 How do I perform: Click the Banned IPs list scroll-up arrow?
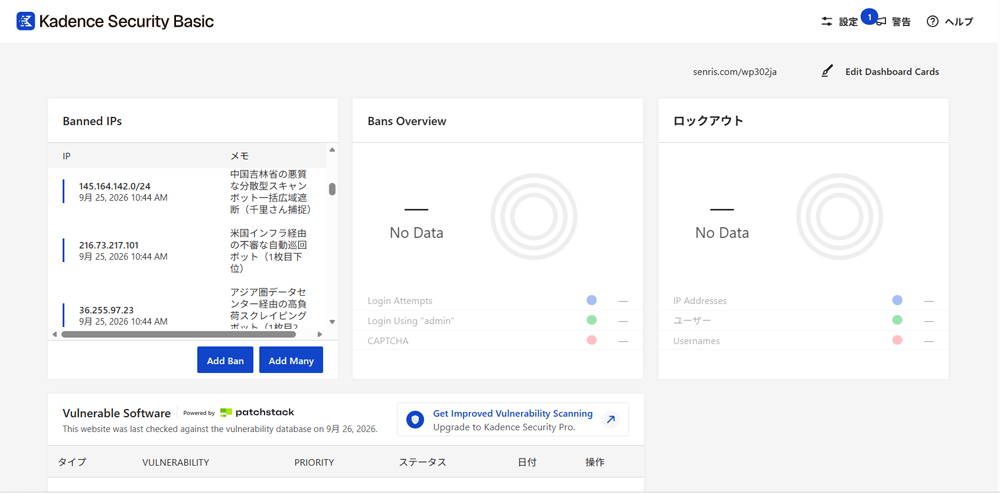[x=332, y=150]
